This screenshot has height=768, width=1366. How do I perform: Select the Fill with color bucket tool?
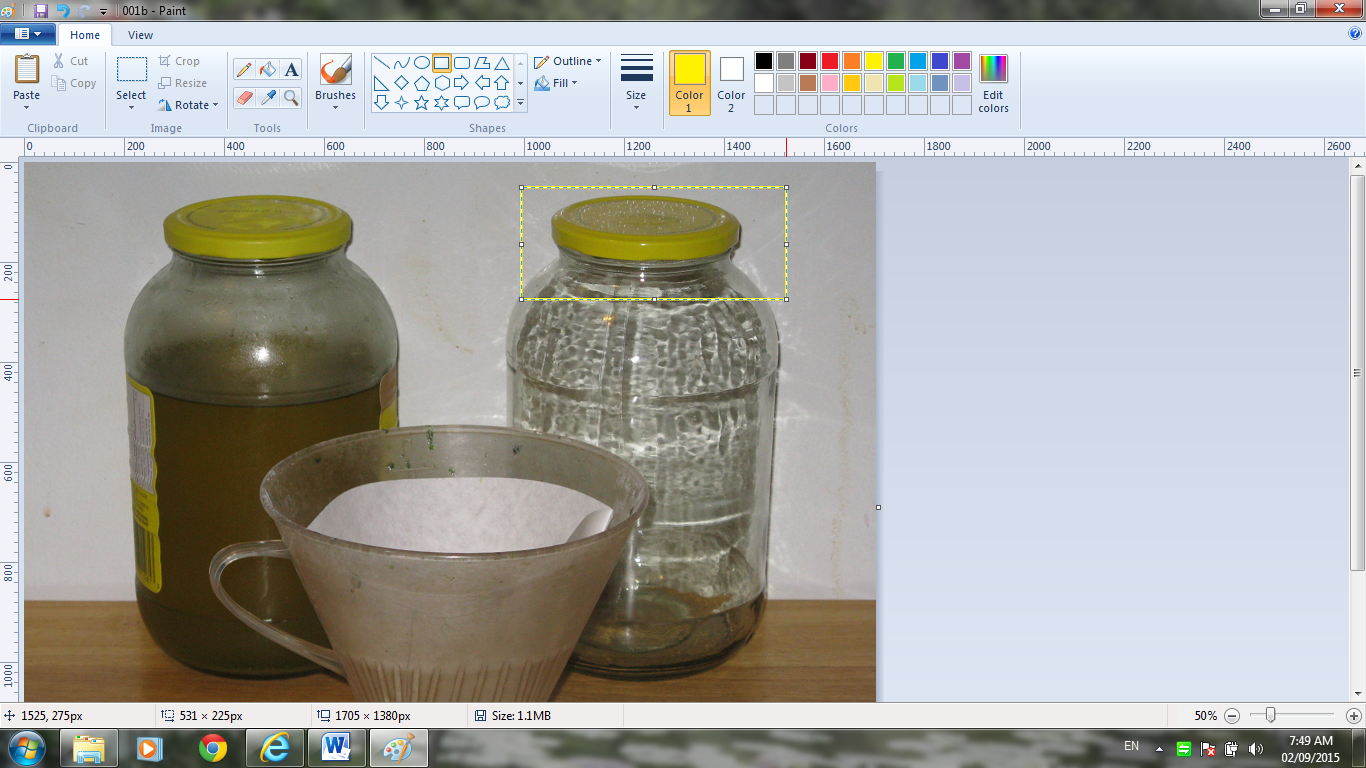267,69
